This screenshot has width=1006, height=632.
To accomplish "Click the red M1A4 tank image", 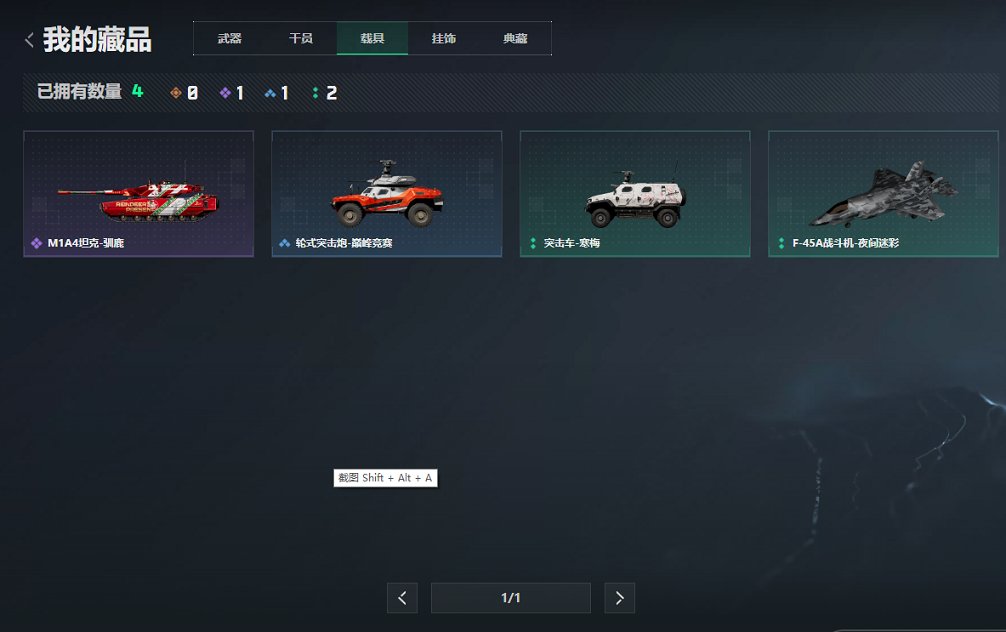I will click(138, 201).
